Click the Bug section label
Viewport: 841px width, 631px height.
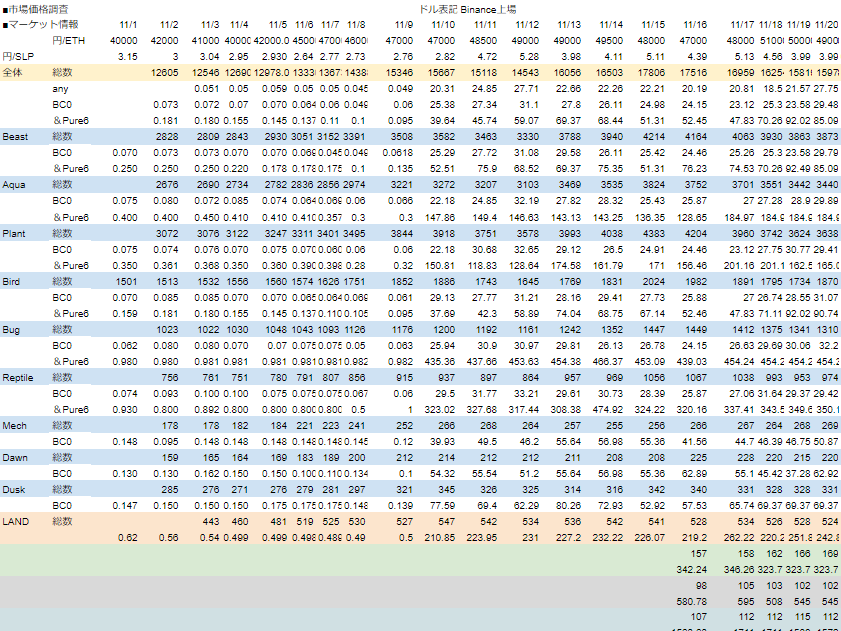click(x=11, y=330)
